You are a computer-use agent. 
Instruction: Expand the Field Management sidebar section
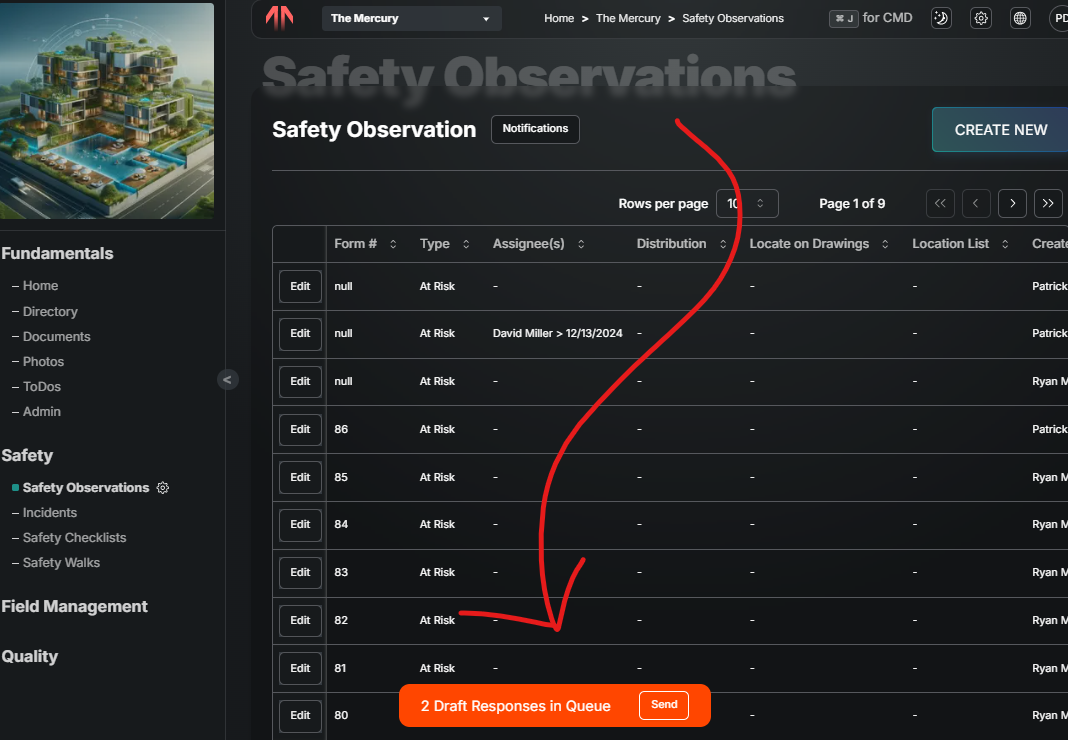coord(75,607)
